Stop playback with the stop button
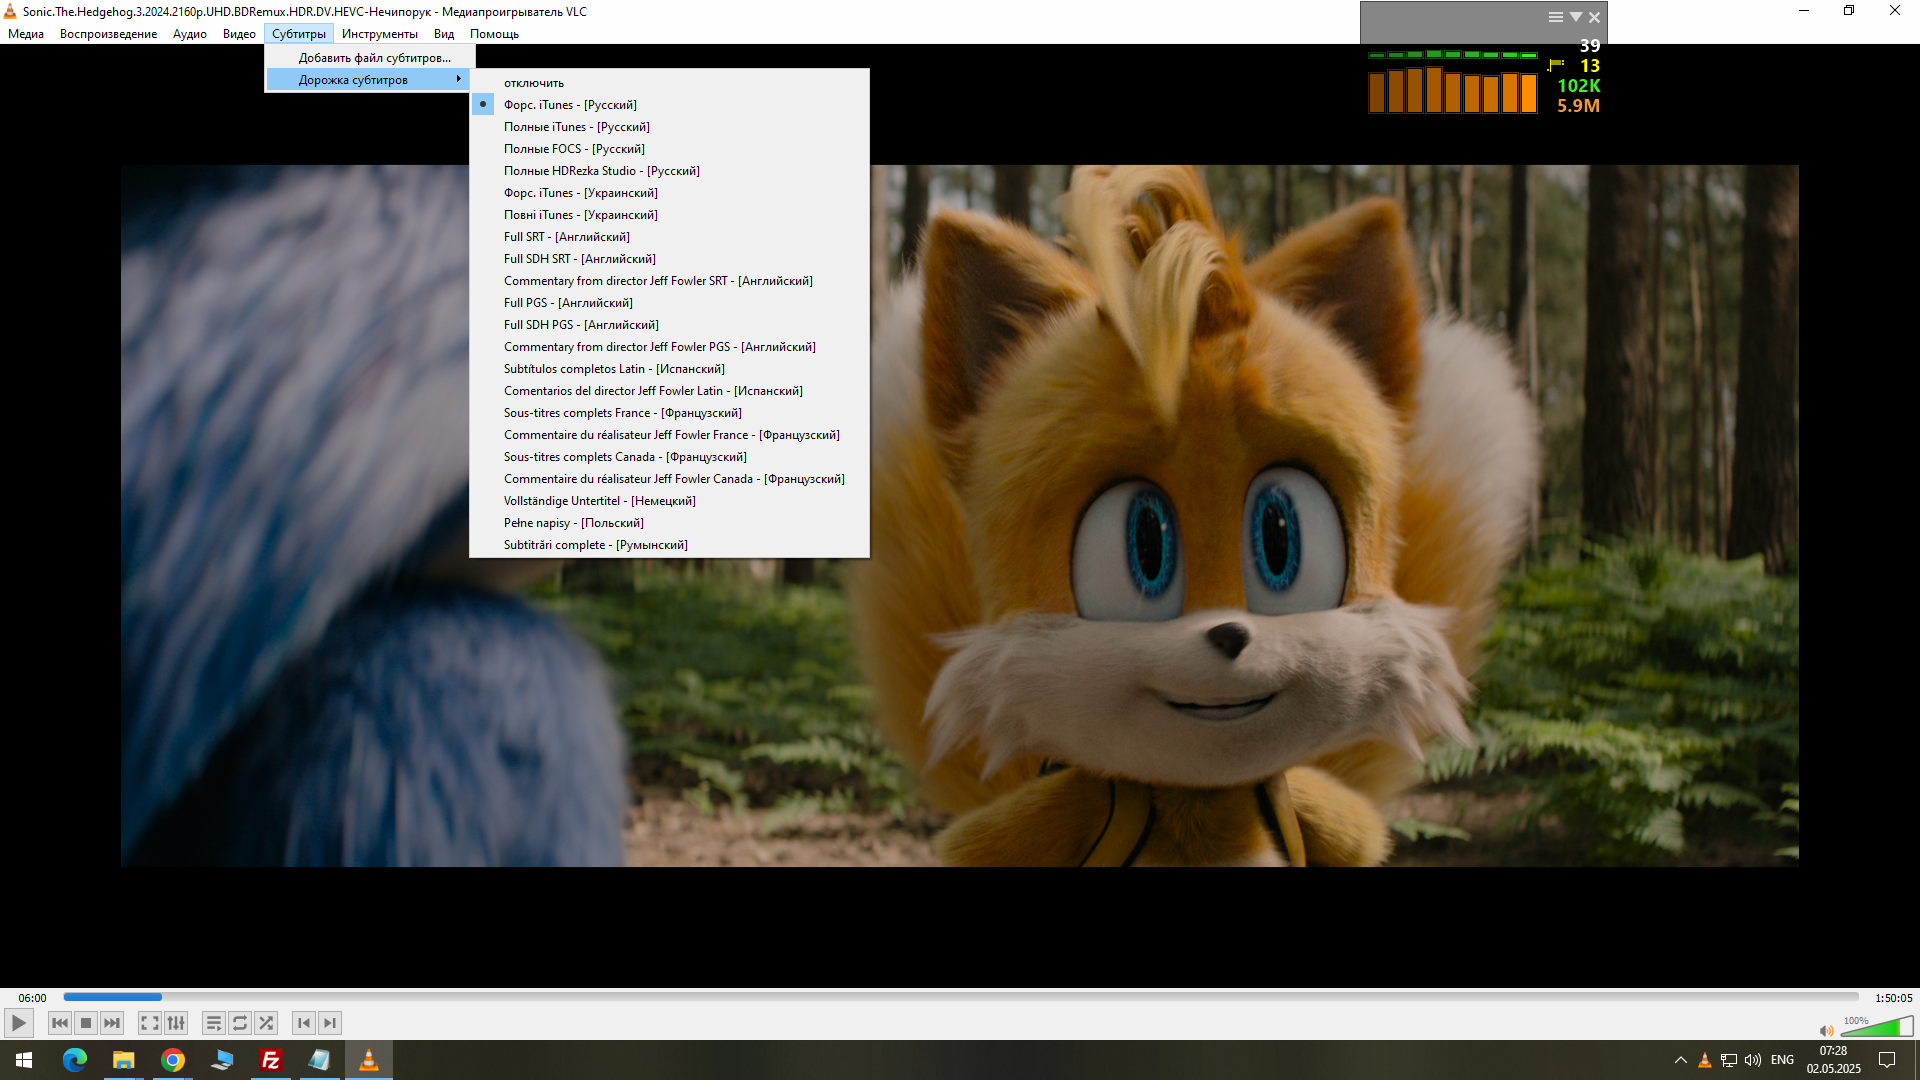1920x1080 pixels. click(x=86, y=1023)
